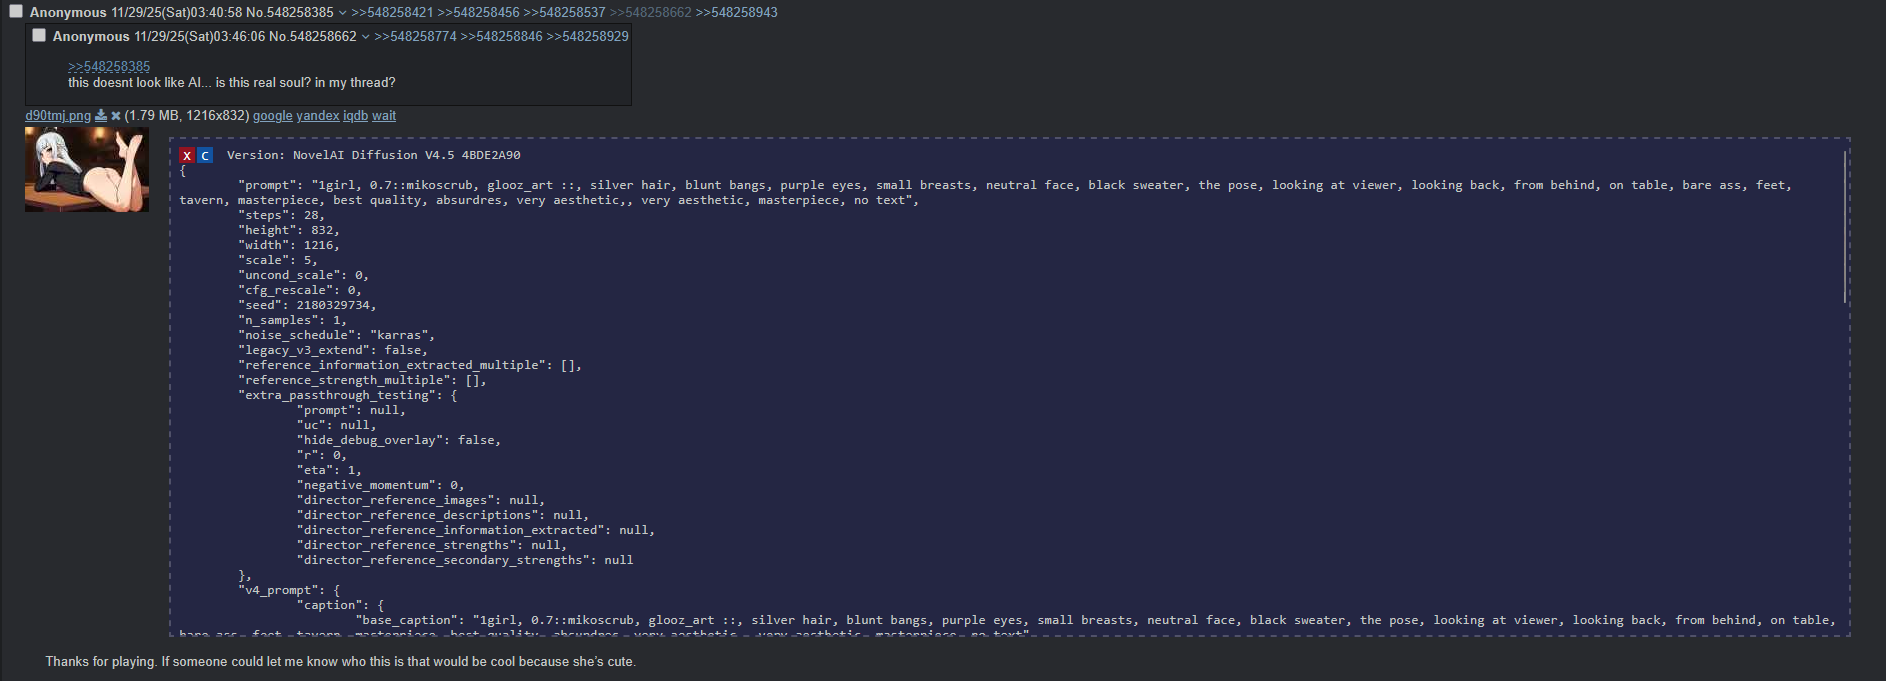Screen dimensions: 1886x681
Task: Search image with iqdb link
Action: (356, 116)
